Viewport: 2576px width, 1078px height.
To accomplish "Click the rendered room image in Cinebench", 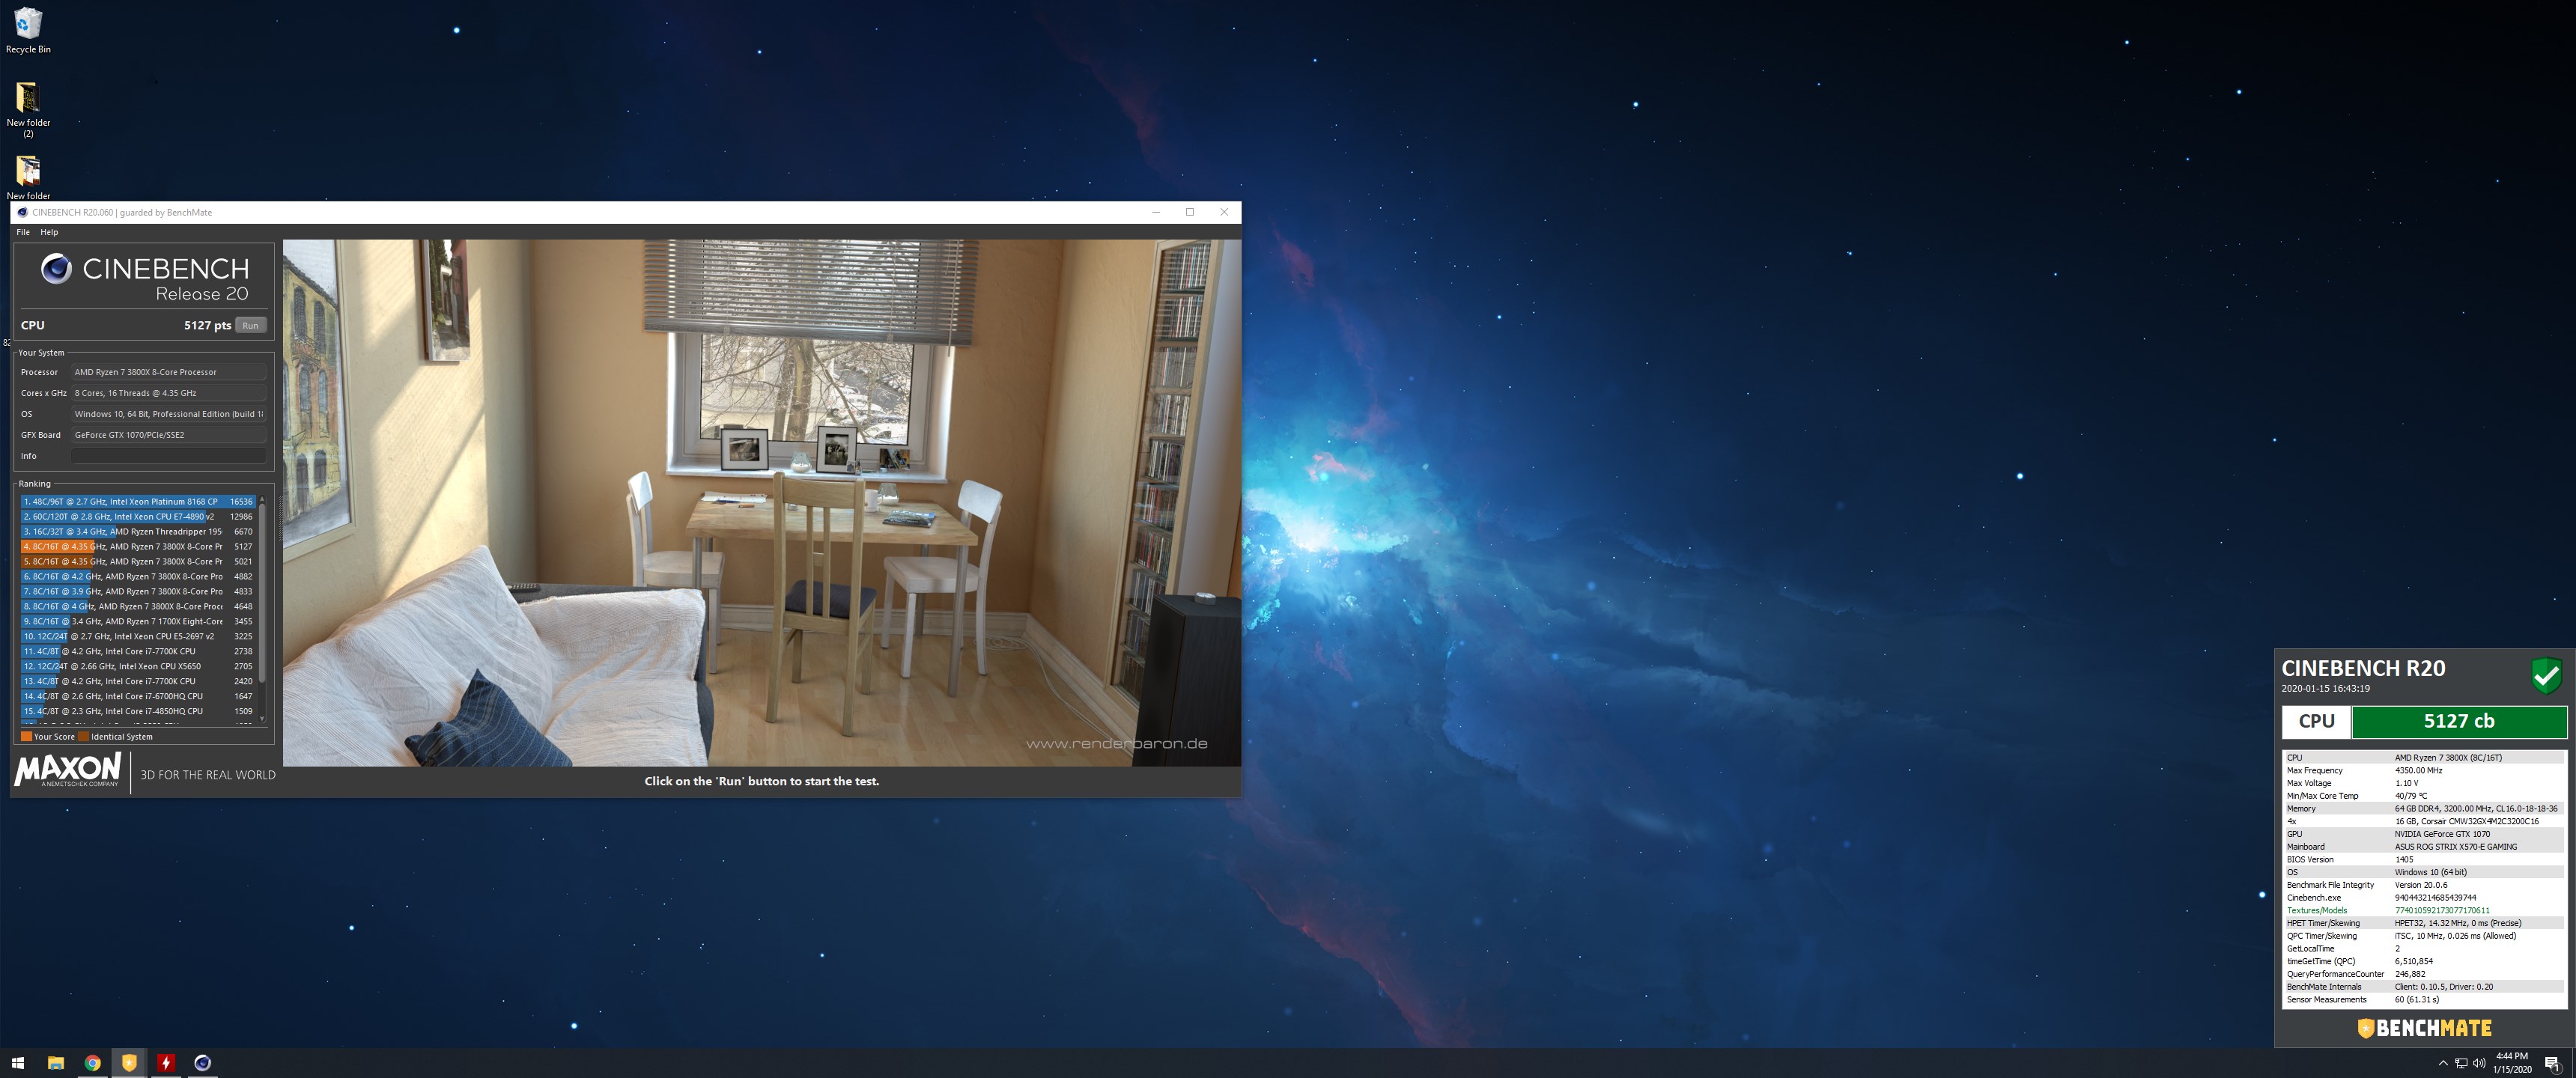I will (762, 503).
